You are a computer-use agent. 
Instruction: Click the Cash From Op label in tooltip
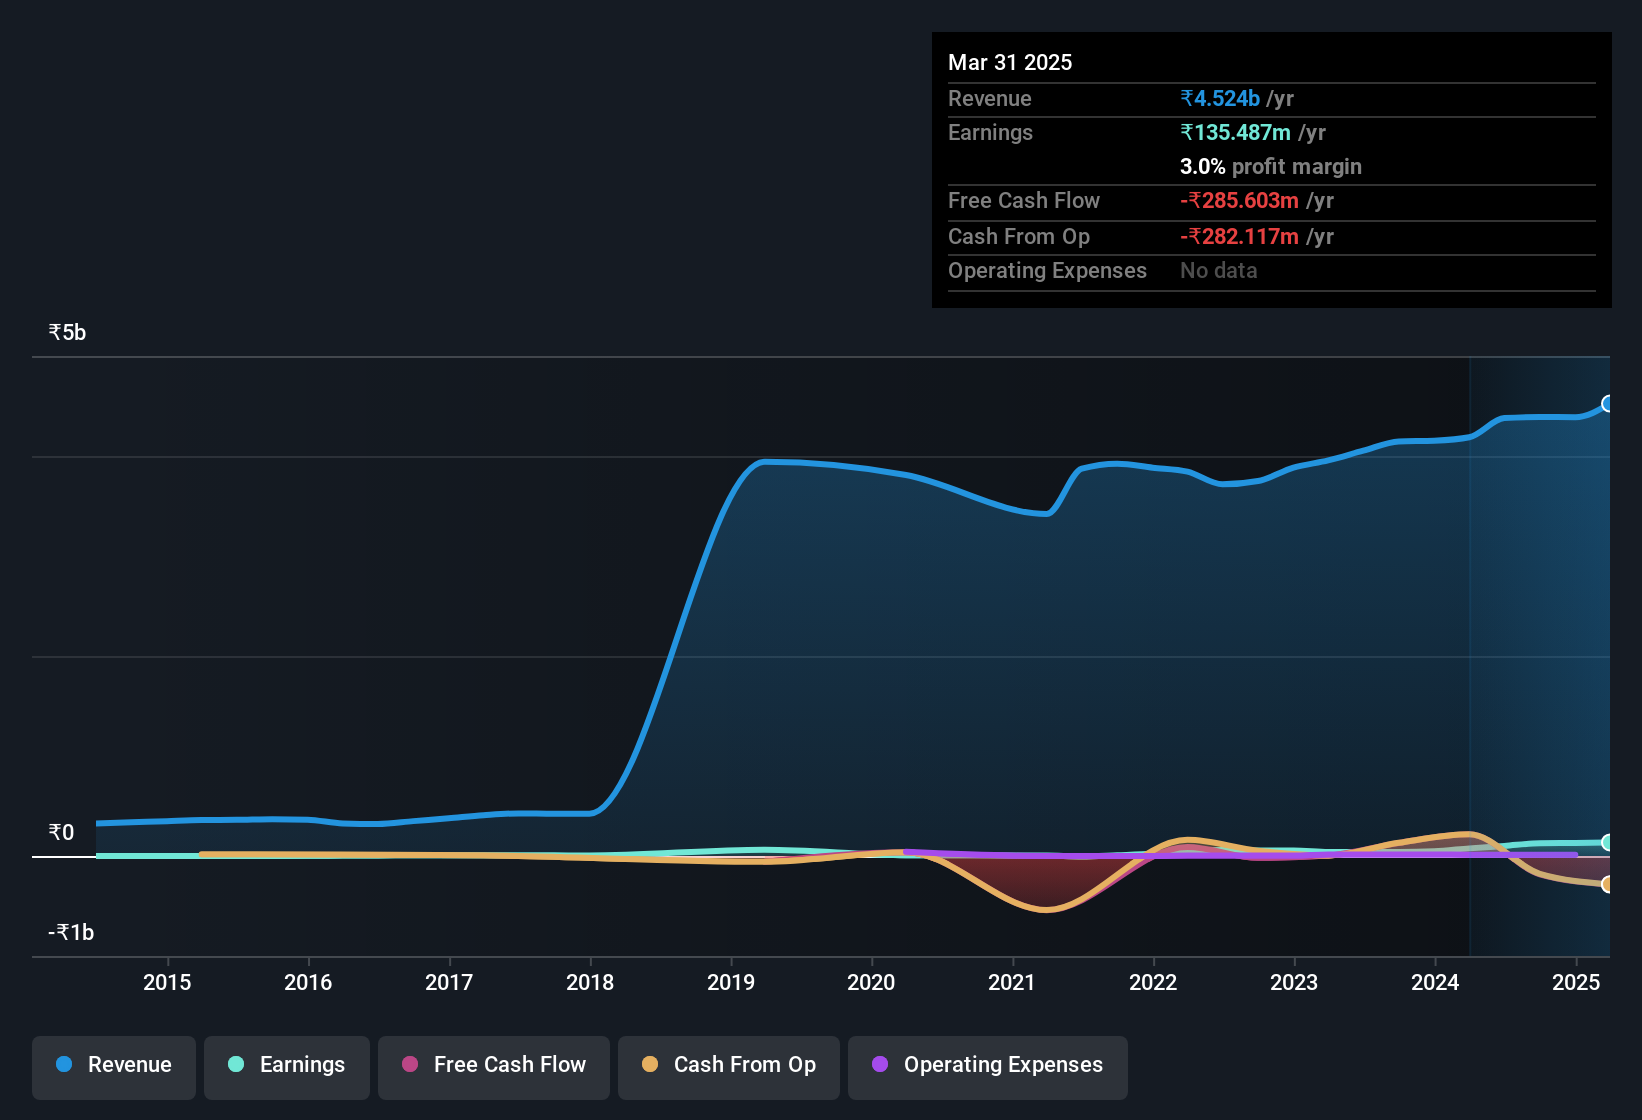(1019, 237)
